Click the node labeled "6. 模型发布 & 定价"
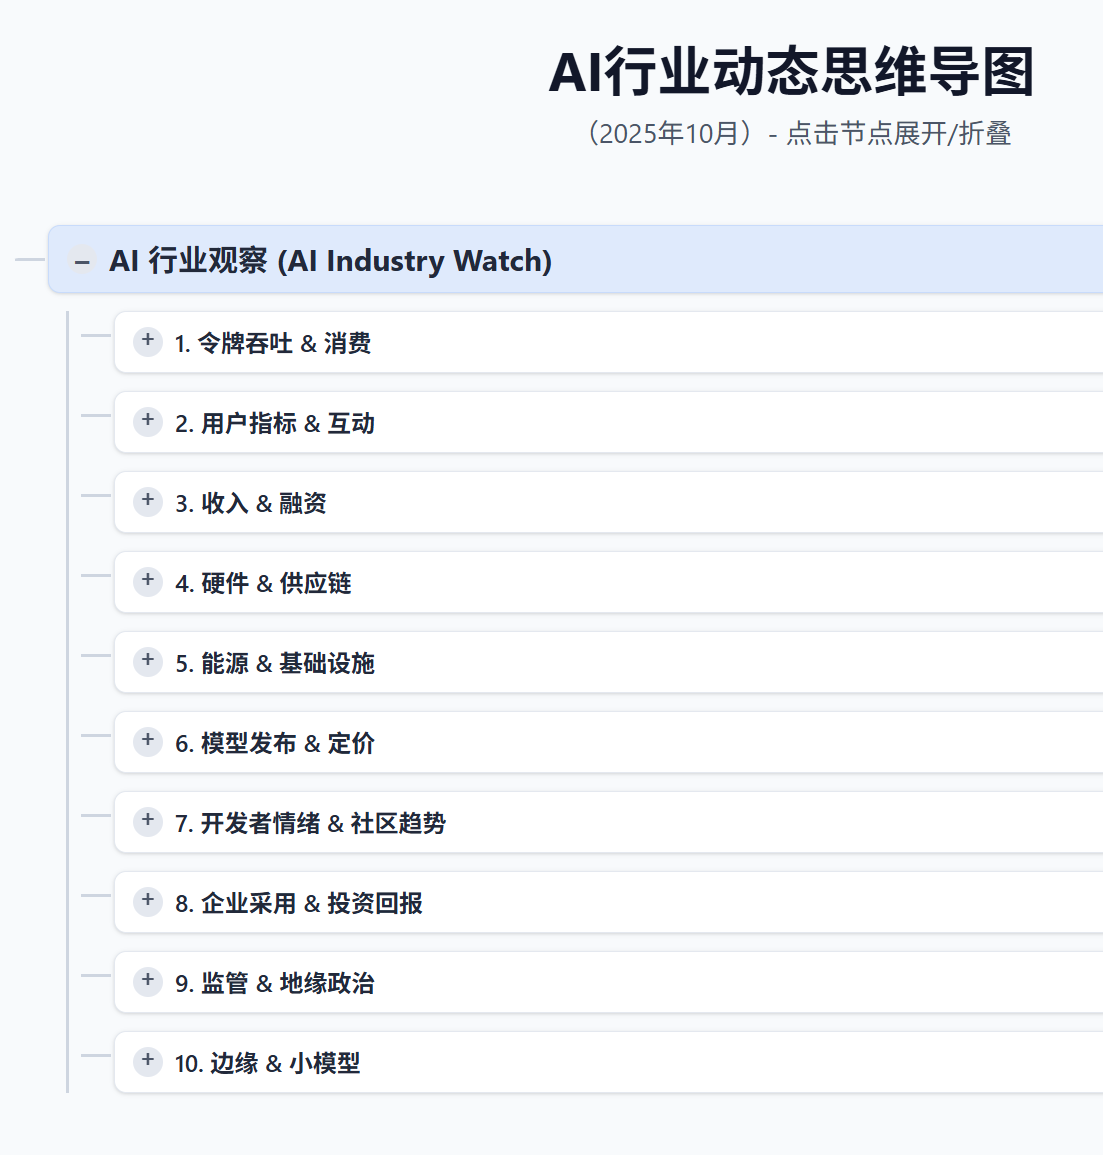1103x1155 pixels. (x=275, y=743)
